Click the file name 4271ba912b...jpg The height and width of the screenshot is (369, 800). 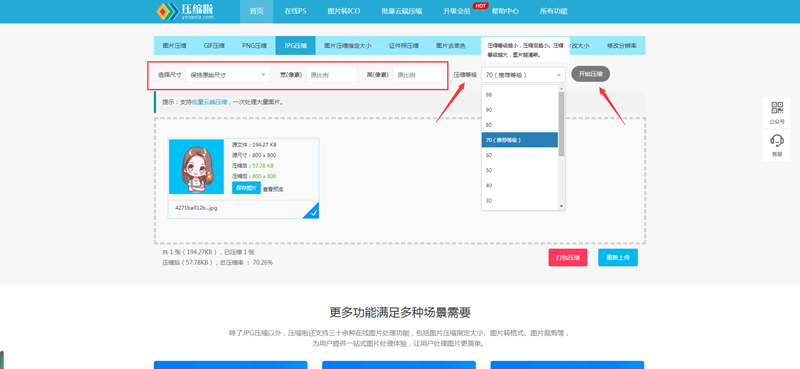[x=196, y=208]
